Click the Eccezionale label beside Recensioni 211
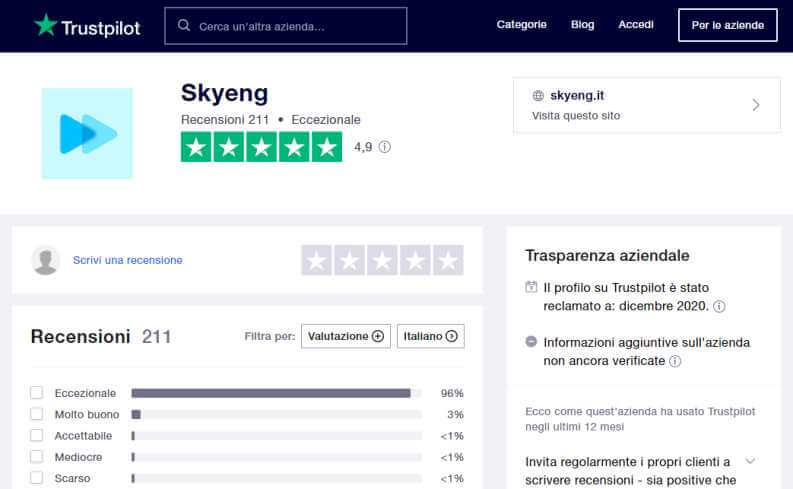The width and height of the screenshot is (793, 489). pos(326,120)
